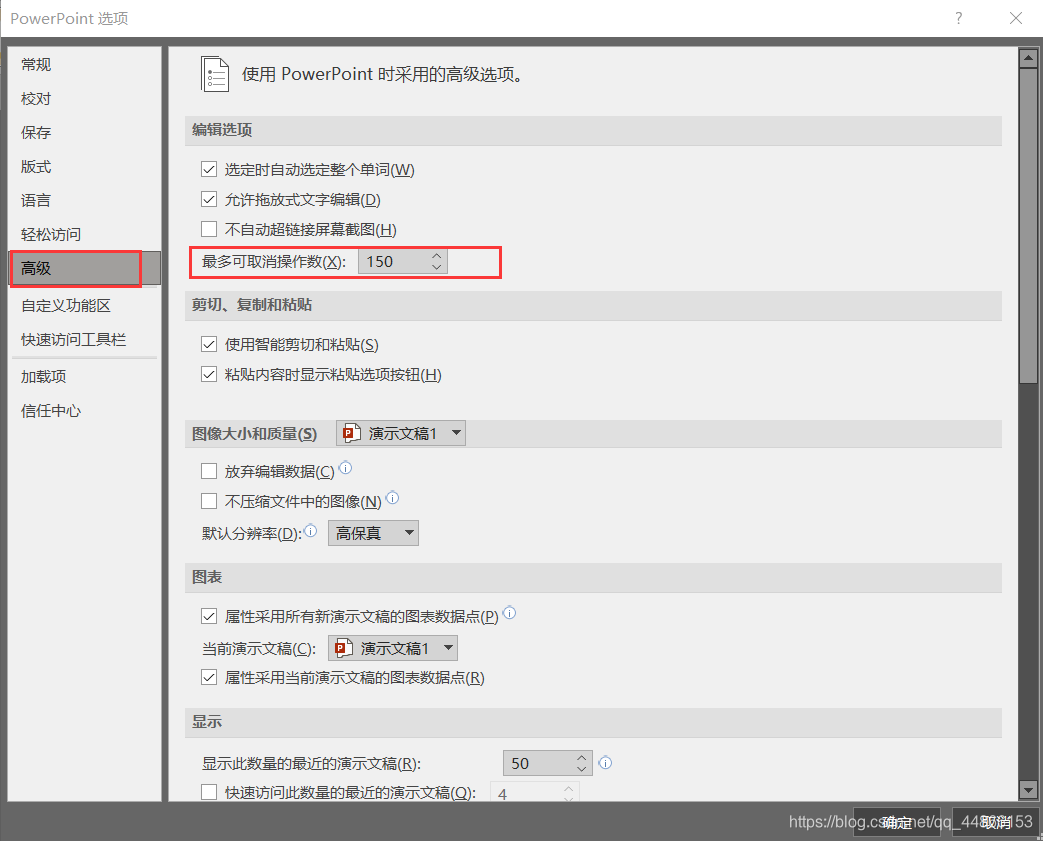
Task: Open 默认分辨率 高保真 dropdown
Action: 373,533
